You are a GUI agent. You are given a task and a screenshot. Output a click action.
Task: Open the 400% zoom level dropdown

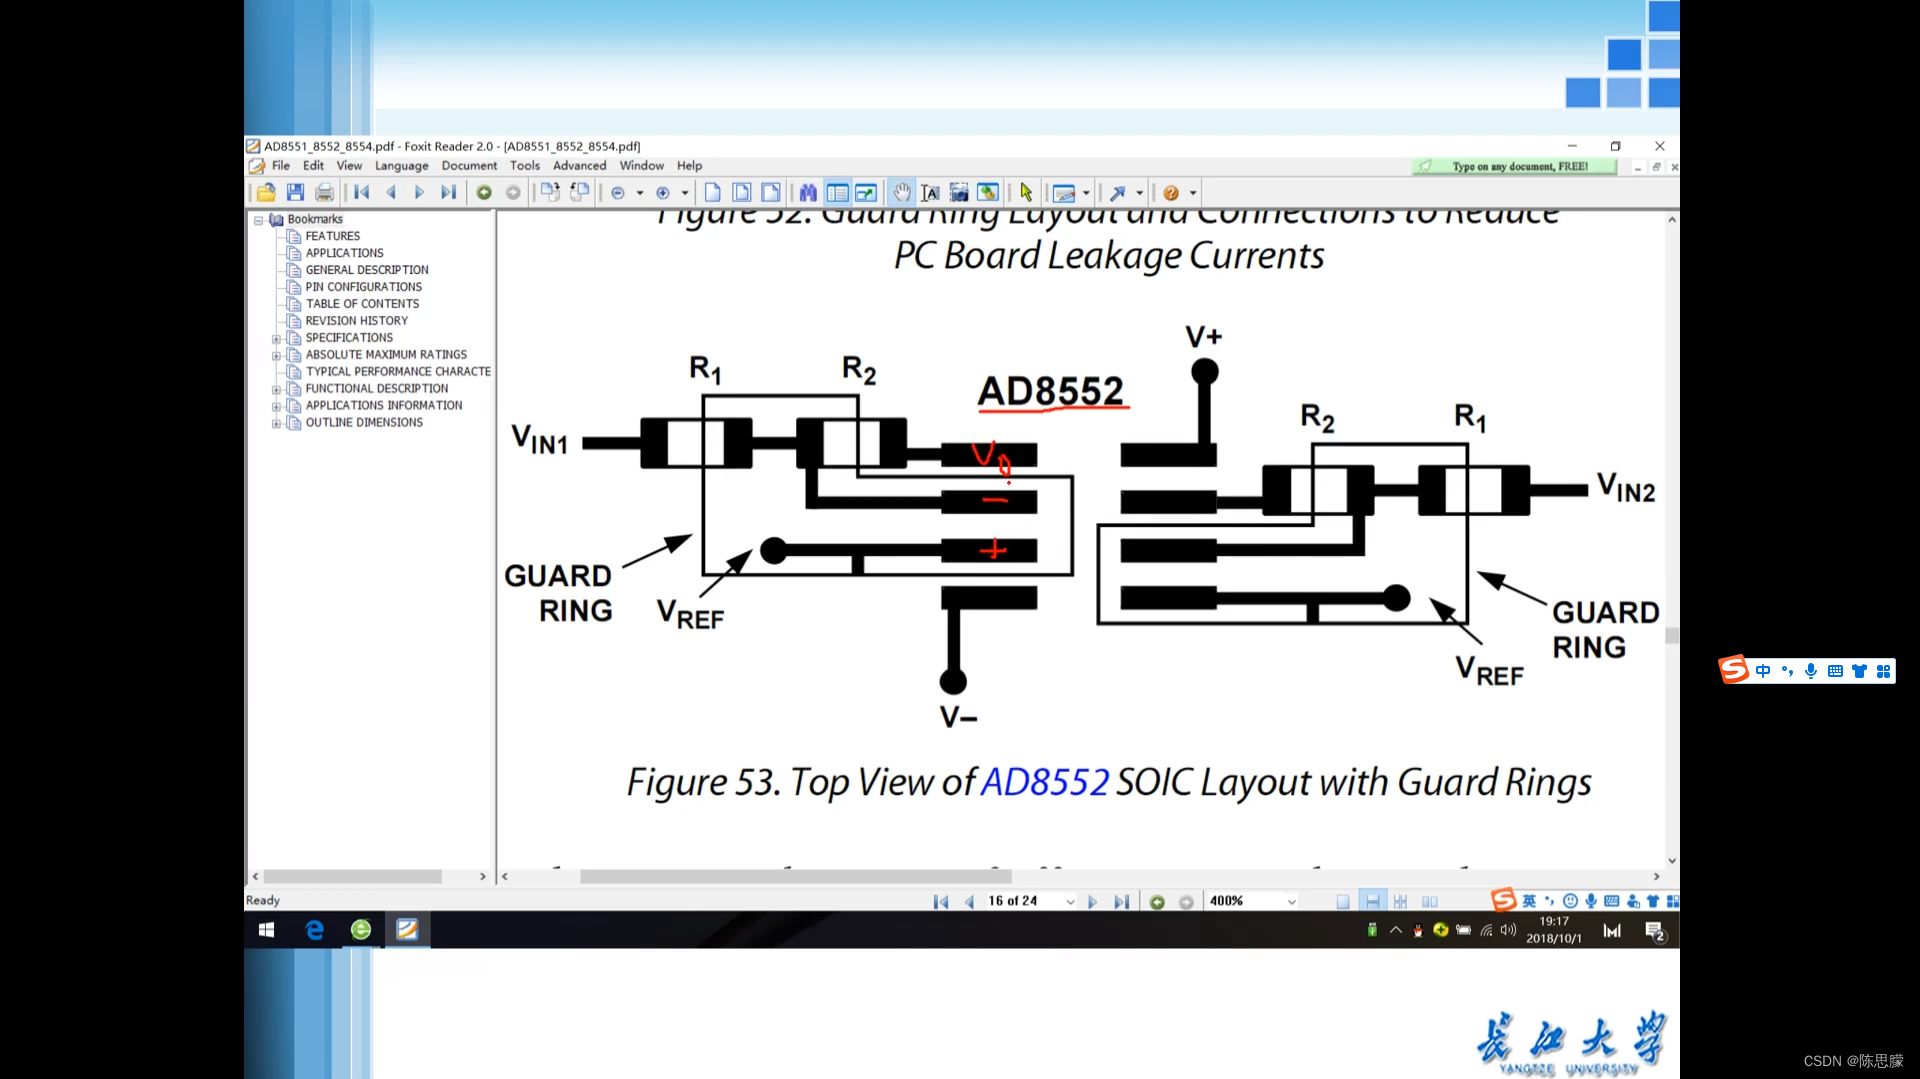[x=1291, y=901]
